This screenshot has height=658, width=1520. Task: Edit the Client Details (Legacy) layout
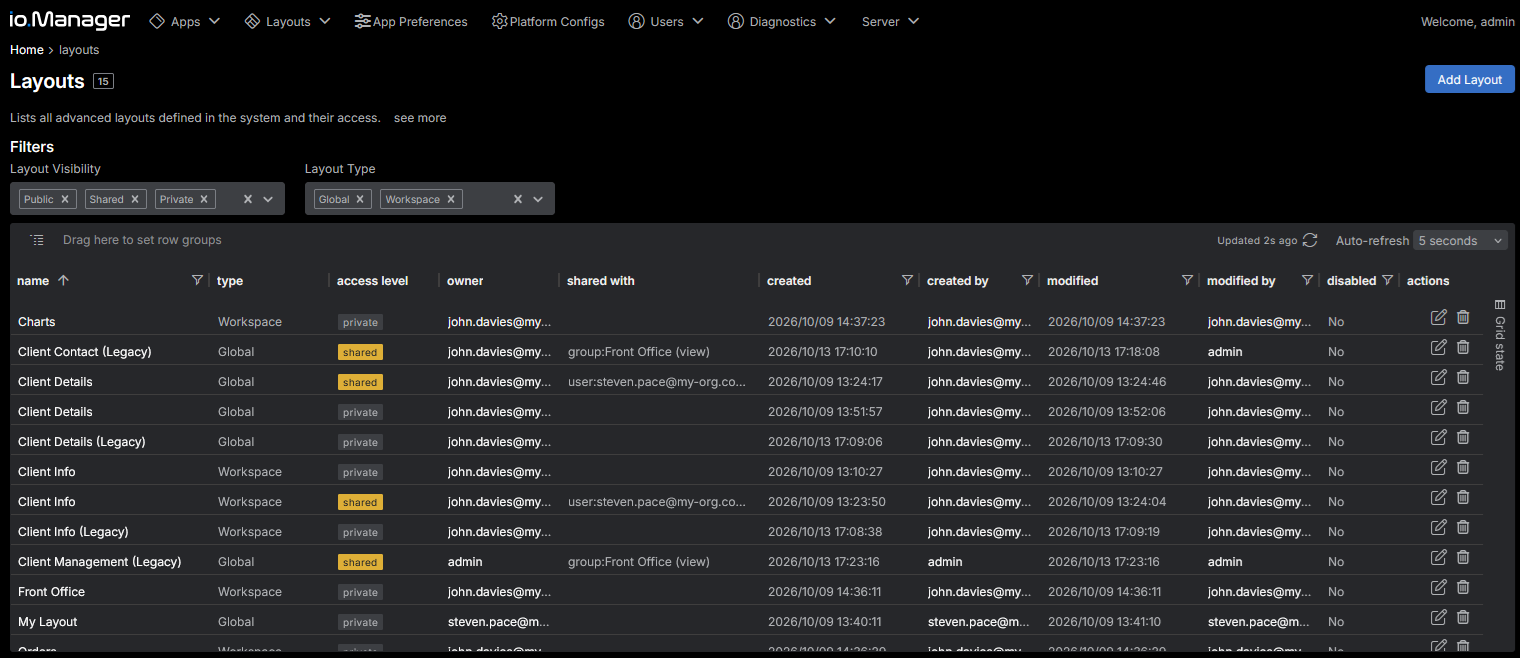click(1439, 438)
